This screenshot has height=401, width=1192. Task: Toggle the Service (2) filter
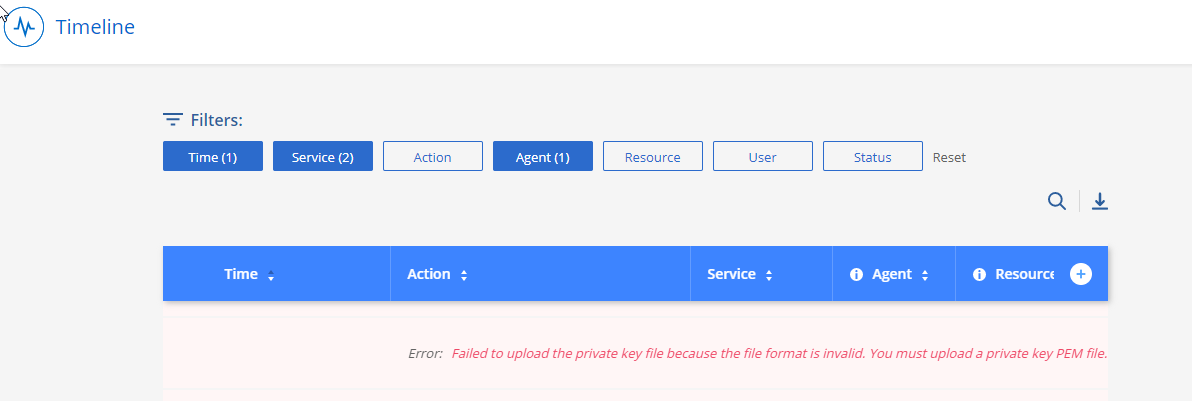[x=323, y=157]
